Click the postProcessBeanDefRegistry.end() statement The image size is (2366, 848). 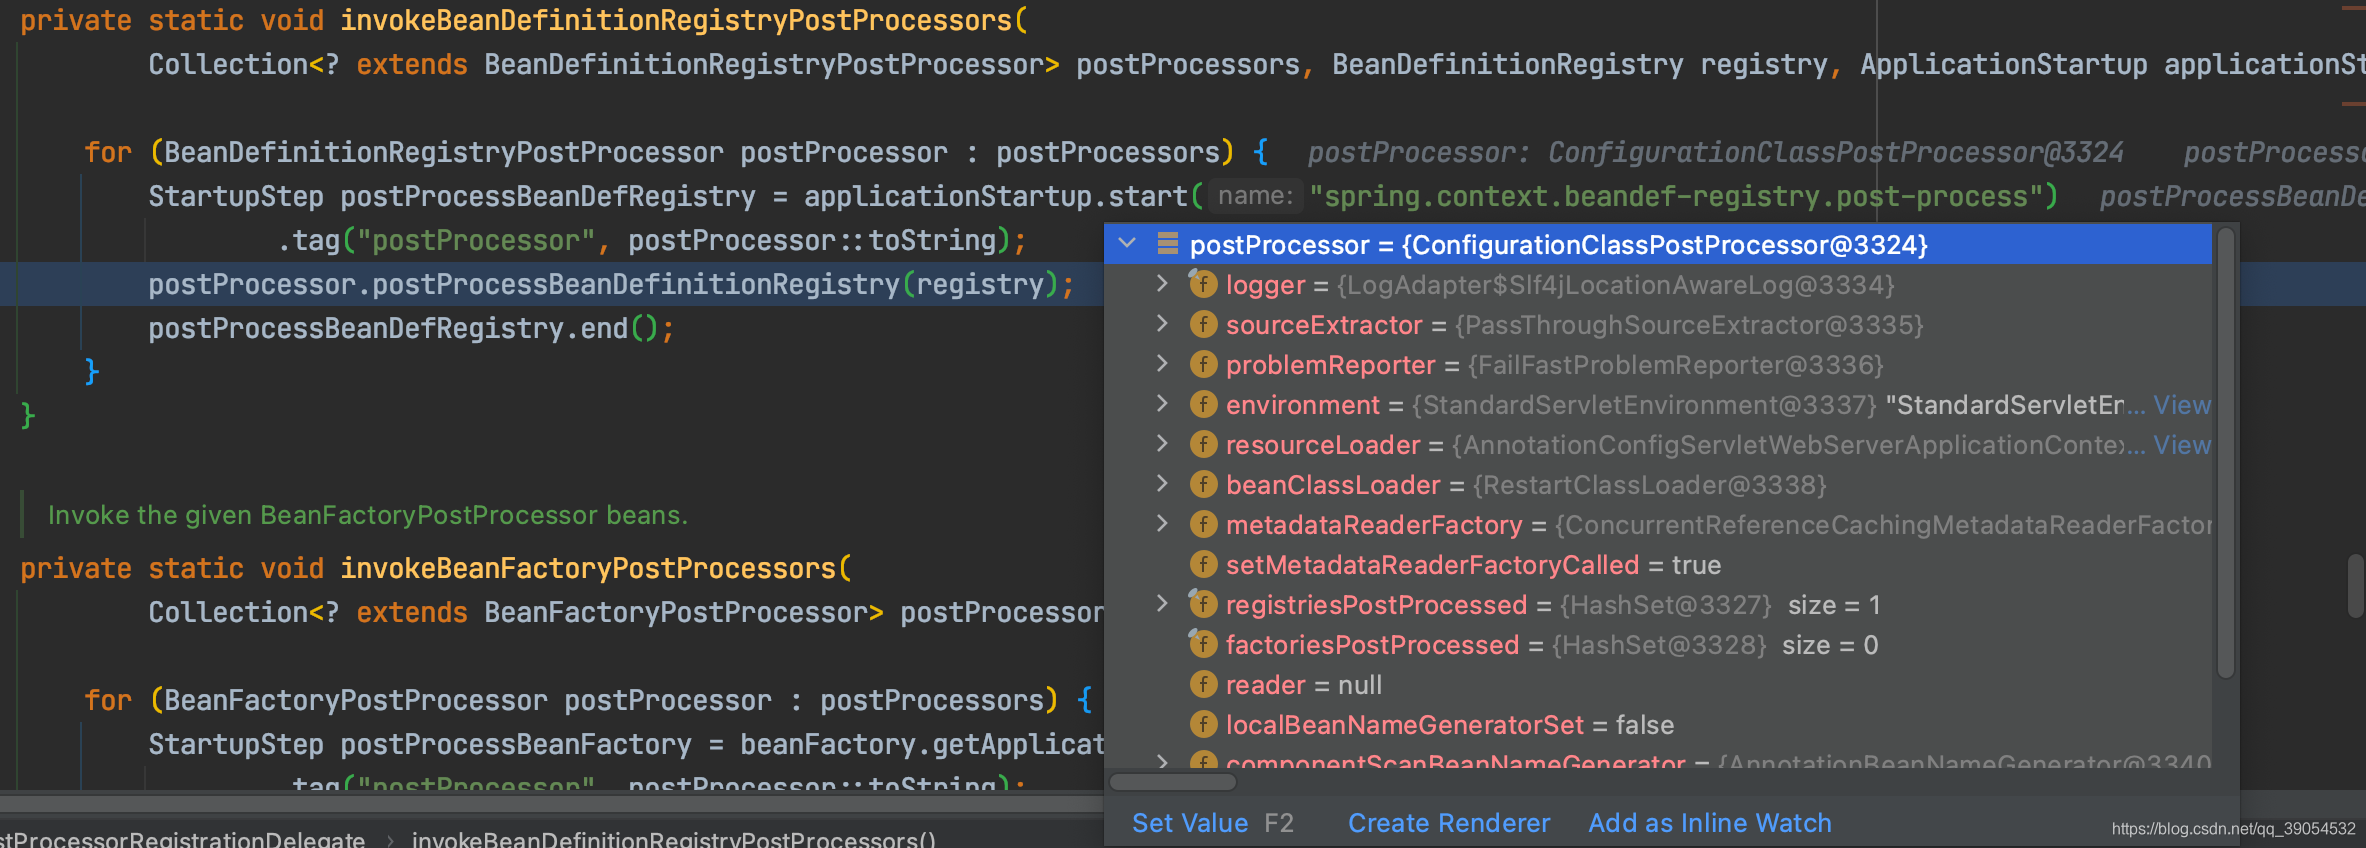coord(412,328)
